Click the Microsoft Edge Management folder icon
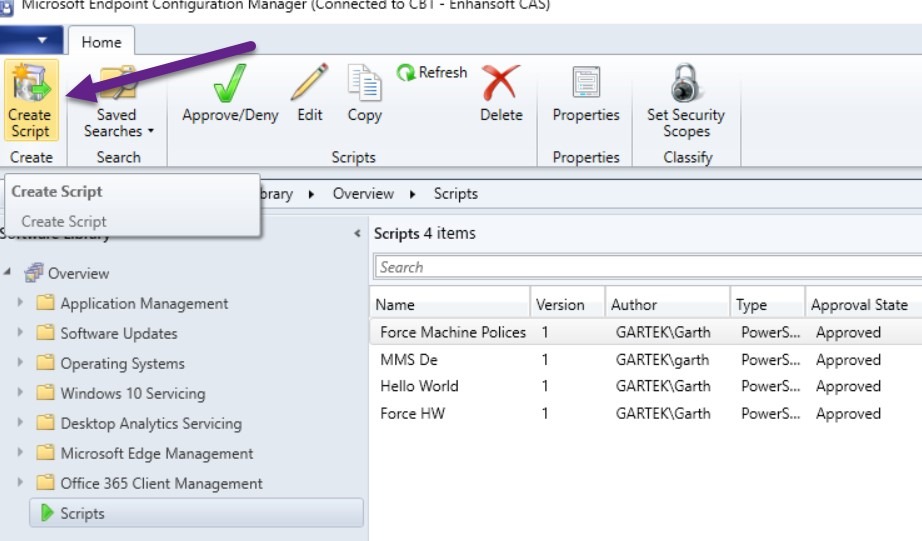922x541 pixels. pos(45,453)
